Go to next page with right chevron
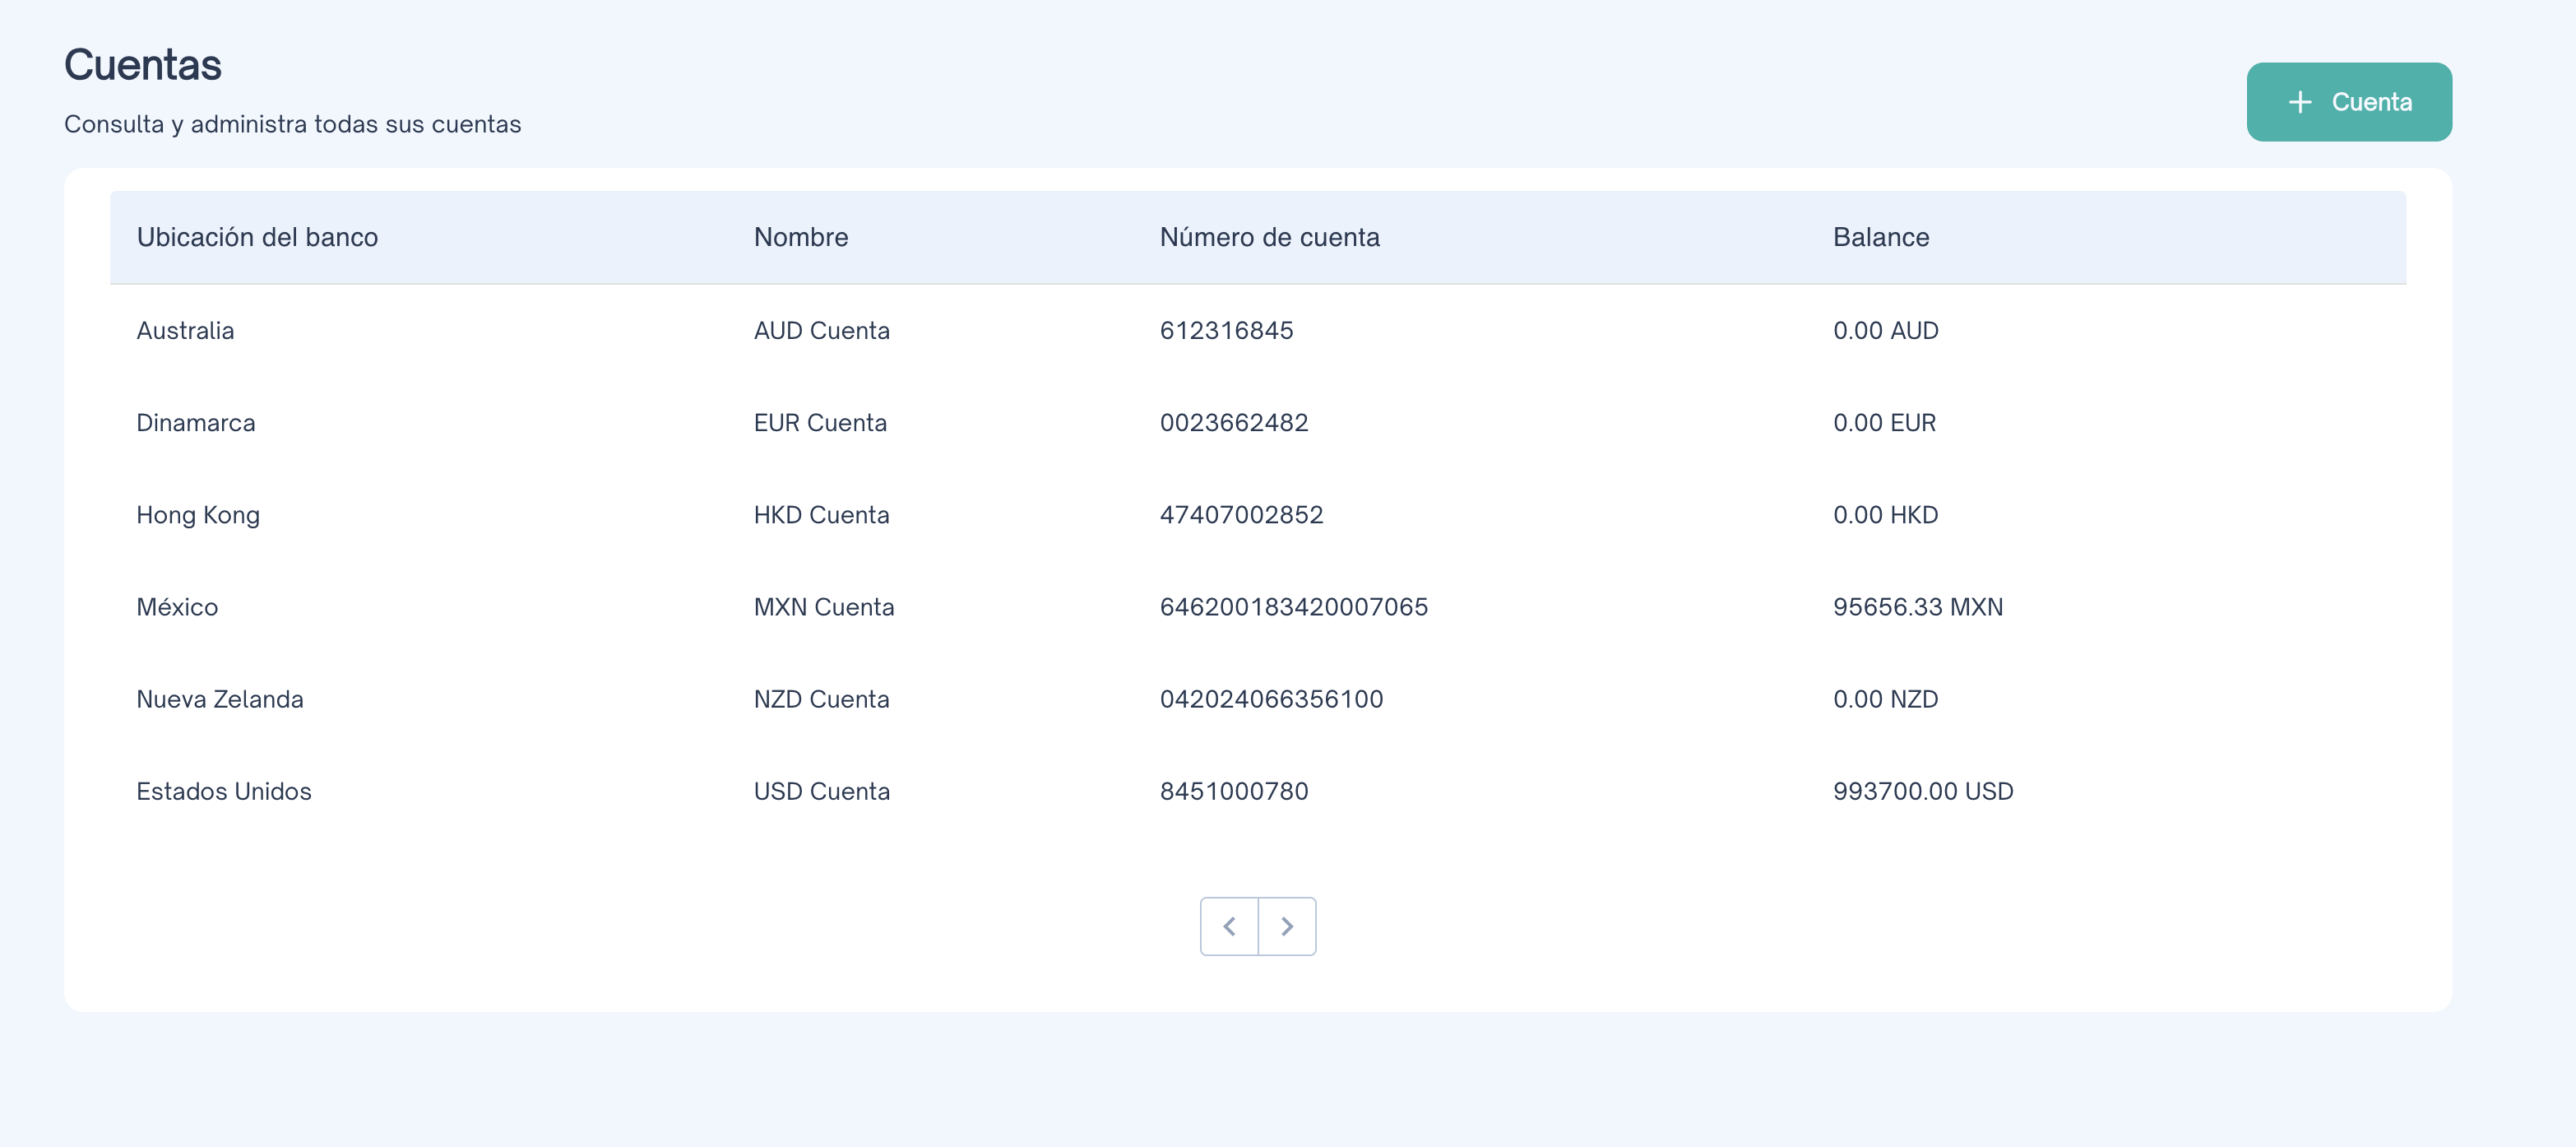This screenshot has width=2576, height=1147. (x=1287, y=926)
